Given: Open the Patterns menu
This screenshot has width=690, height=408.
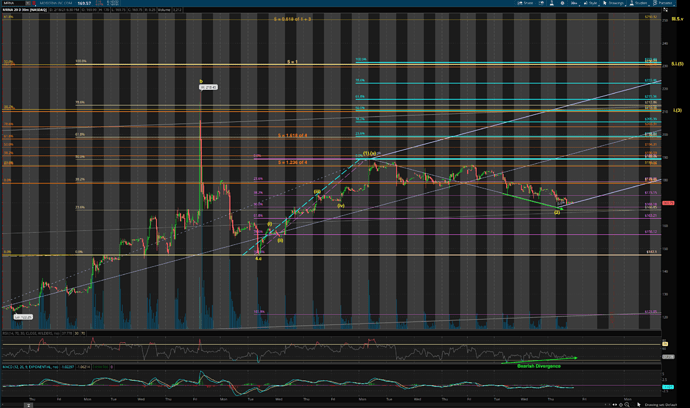Looking at the screenshot, I should (x=662, y=3).
